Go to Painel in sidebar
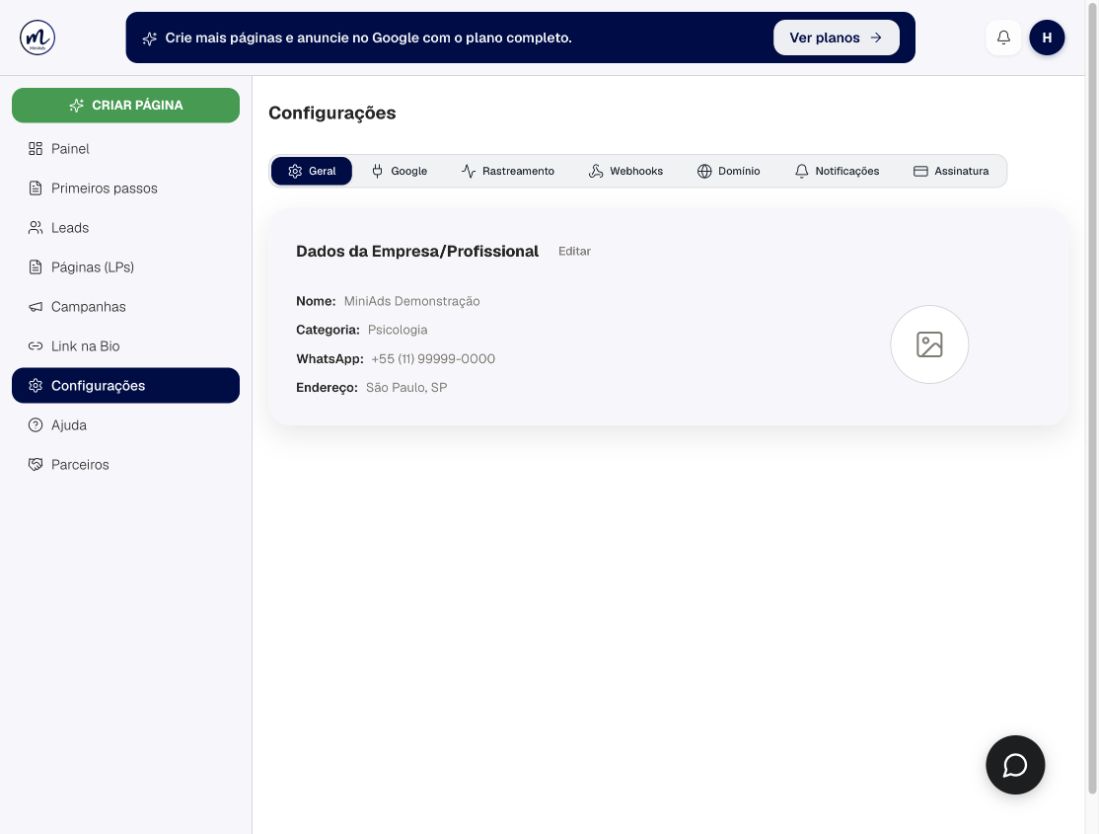The width and height of the screenshot is (1099, 834). click(x=125, y=149)
